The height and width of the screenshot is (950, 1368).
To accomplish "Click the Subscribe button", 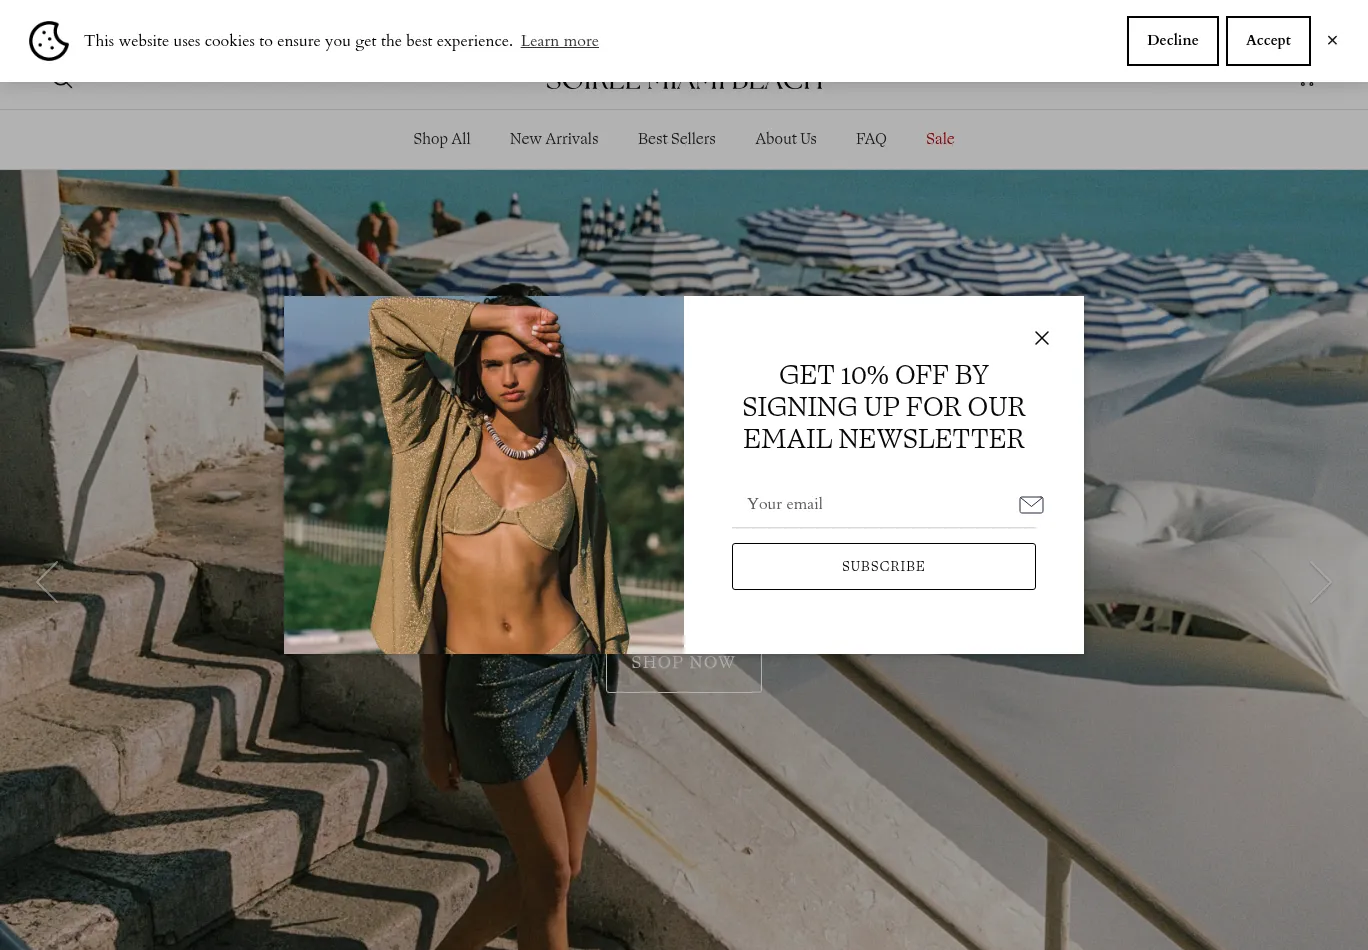I will [883, 566].
